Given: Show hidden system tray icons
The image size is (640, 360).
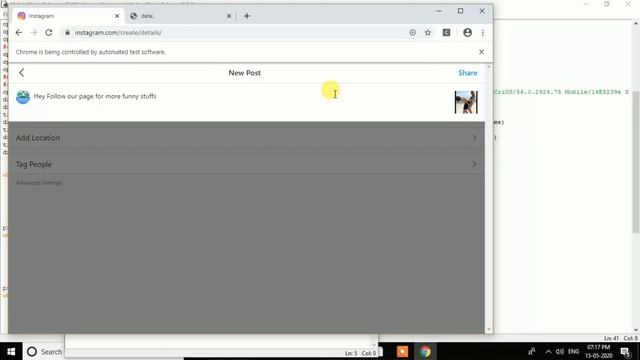Looking at the screenshot, I should click(548, 351).
